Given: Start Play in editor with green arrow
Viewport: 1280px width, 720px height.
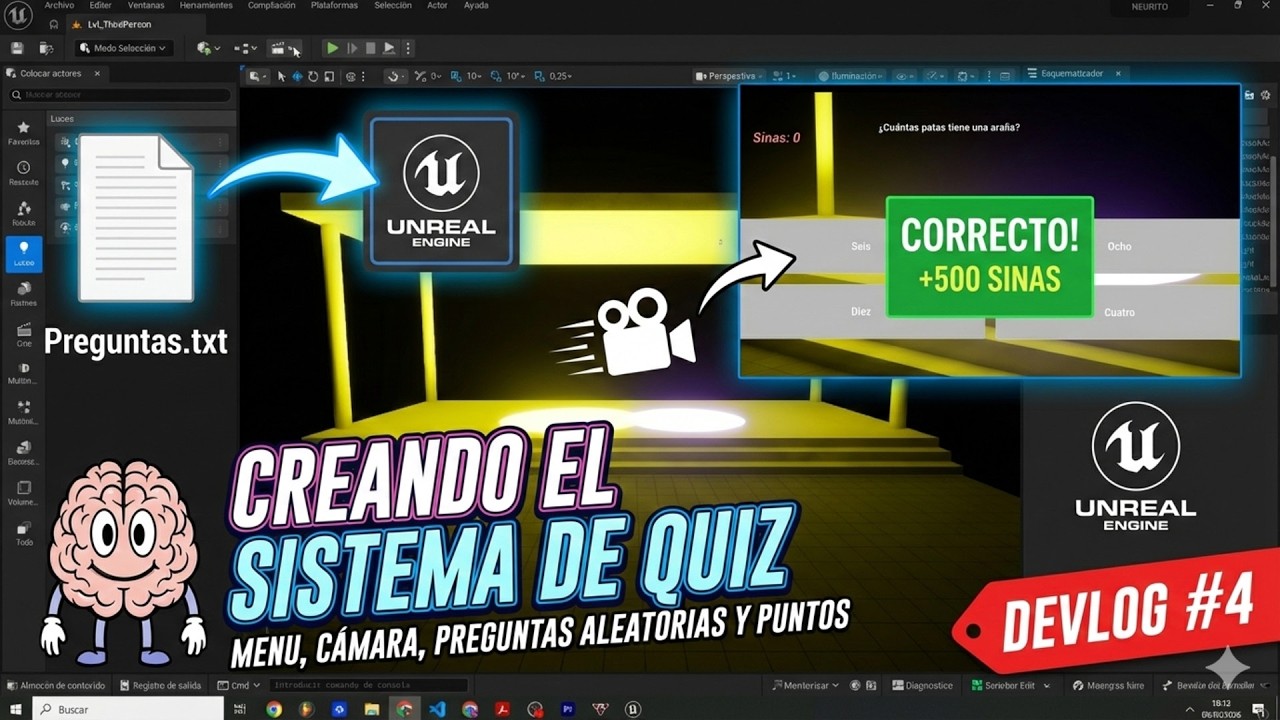Looking at the screenshot, I should 332,48.
